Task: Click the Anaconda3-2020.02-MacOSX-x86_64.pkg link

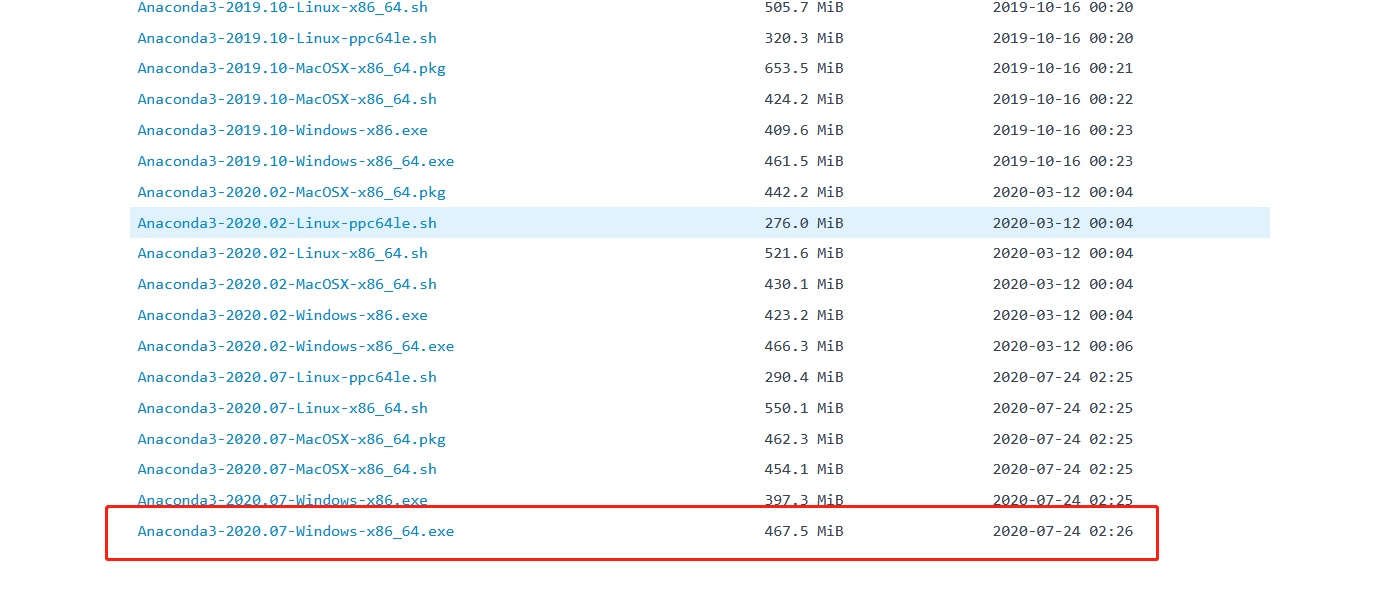Action: 292,192
